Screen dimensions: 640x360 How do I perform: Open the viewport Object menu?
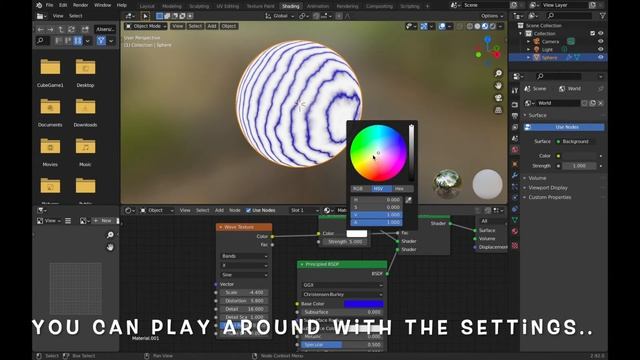pos(229,26)
